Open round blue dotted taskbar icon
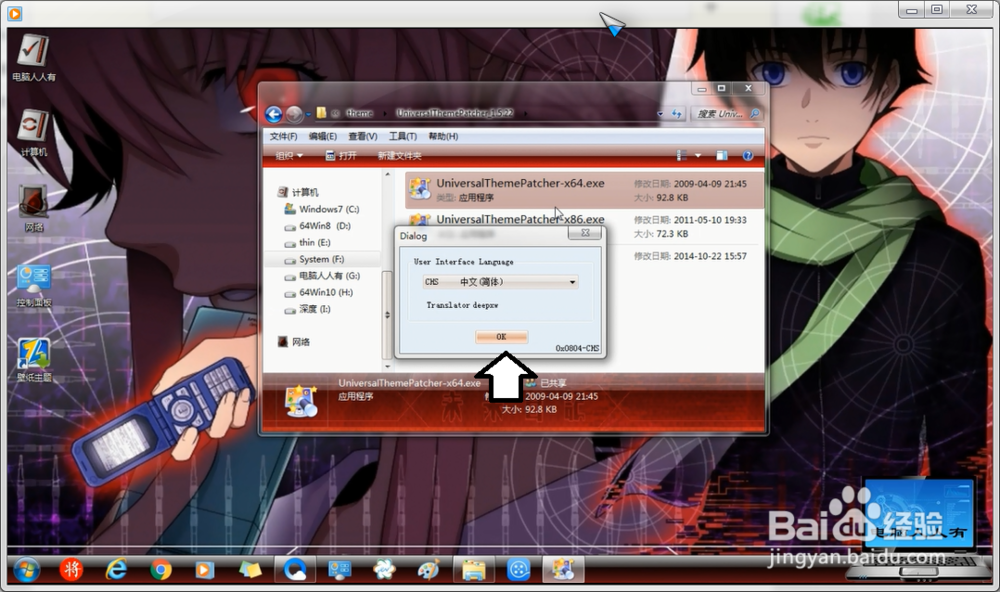The height and width of the screenshot is (592, 1000). pos(518,570)
